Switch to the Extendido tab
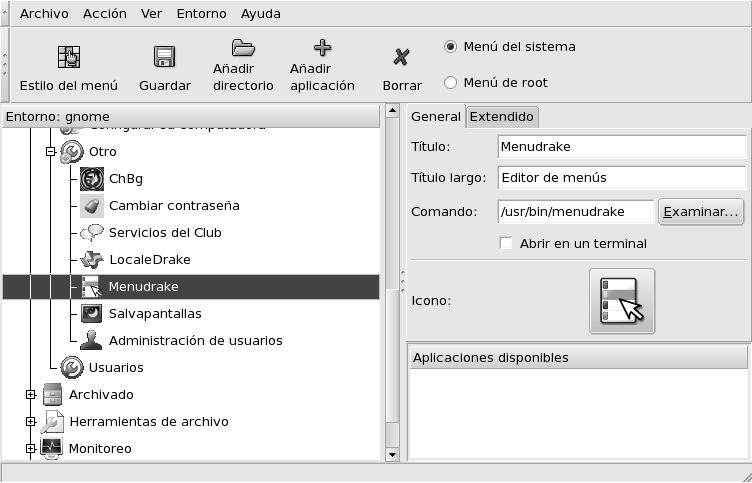 502,117
